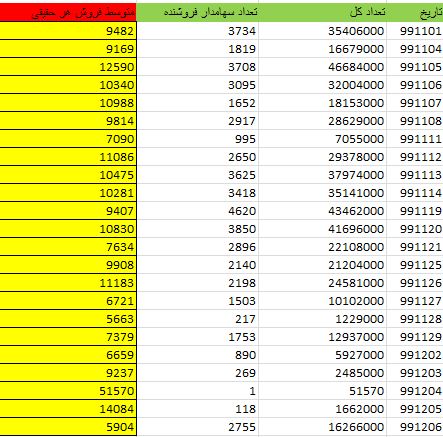Viewport: 443px width, 437px height.
Task: Select the تعداد کل header cell
Action: pos(323,13)
